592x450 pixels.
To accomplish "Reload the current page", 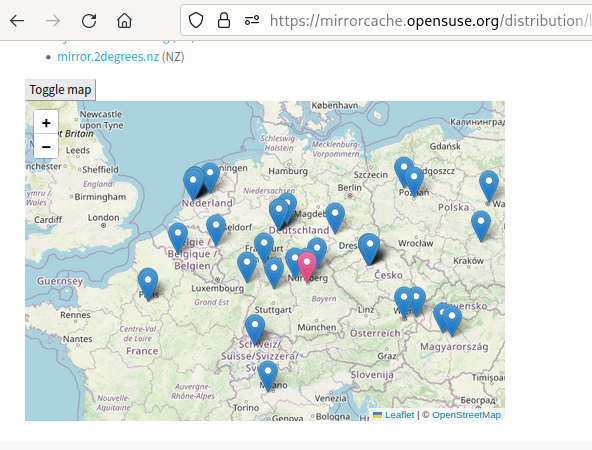I will pyautogui.click(x=89, y=20).
